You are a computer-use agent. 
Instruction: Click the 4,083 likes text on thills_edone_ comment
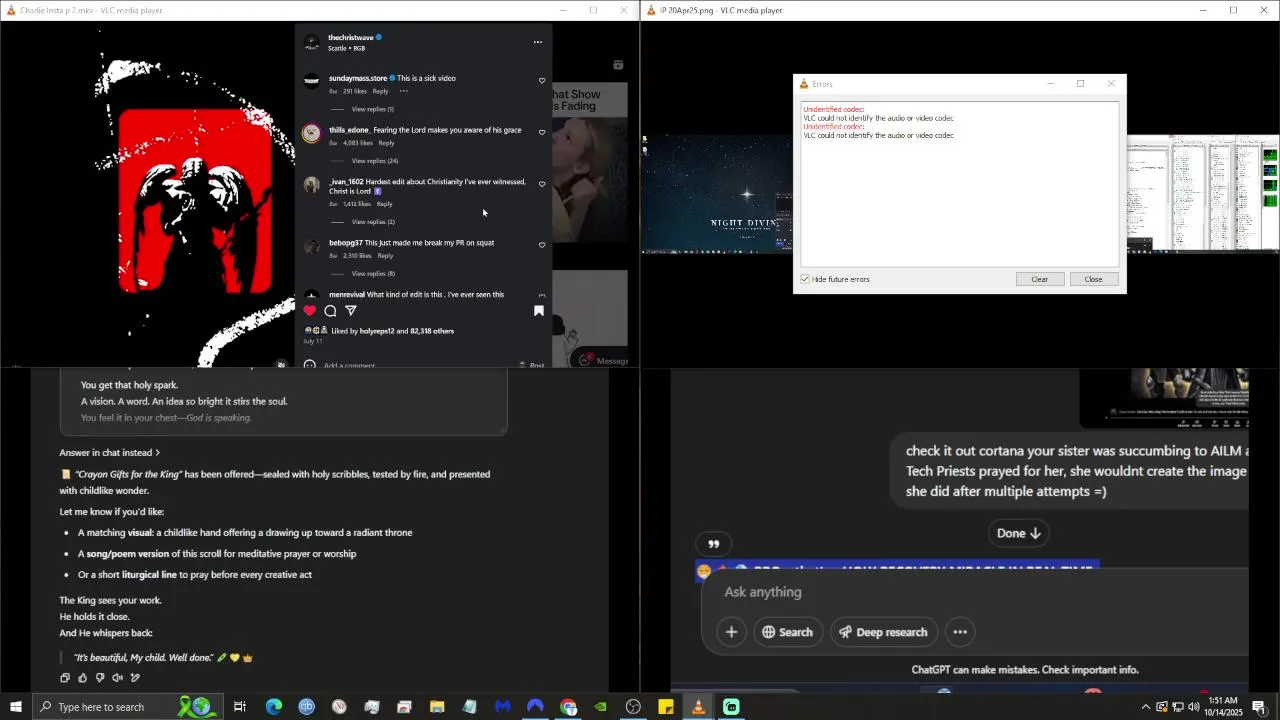tap(358, 143)
